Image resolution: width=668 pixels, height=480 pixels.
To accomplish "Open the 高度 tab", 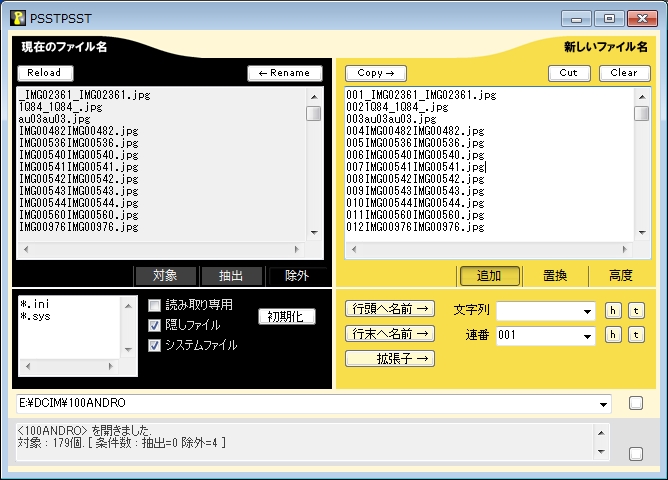I will (621, 276).
